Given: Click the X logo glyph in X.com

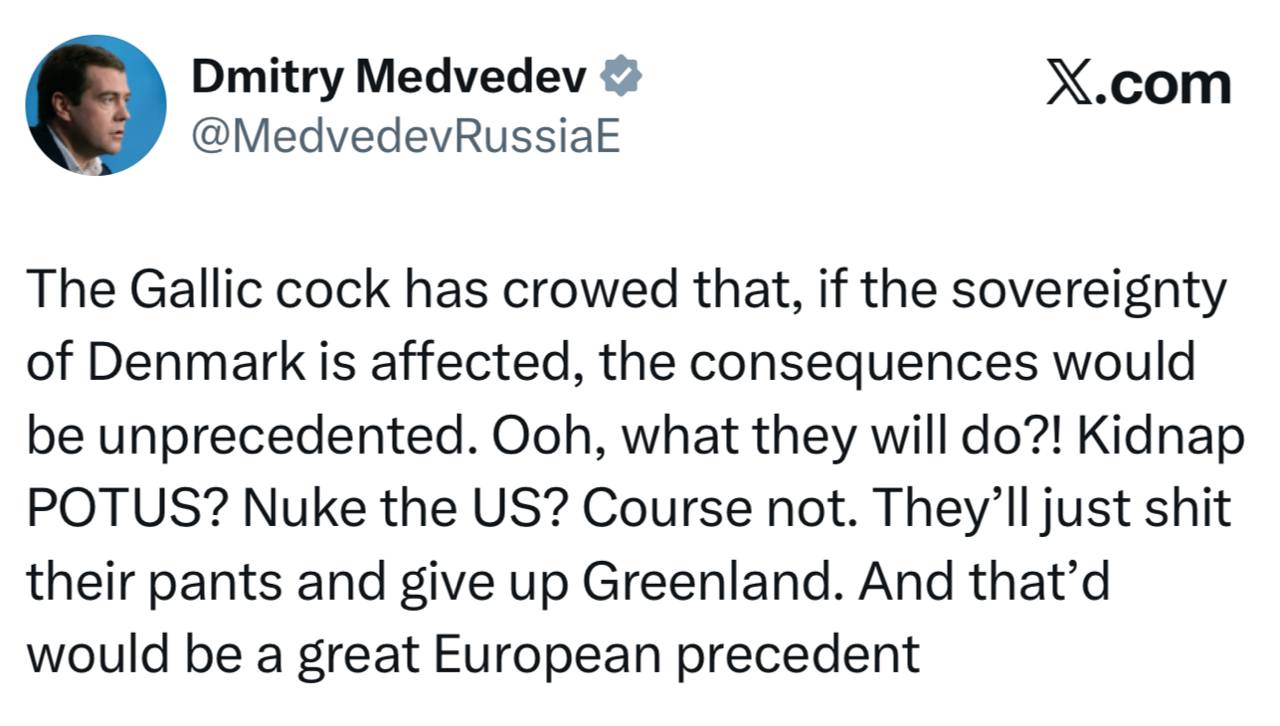Looking at the screenshot, I should pyautogui.click(x=1067, y=84).
